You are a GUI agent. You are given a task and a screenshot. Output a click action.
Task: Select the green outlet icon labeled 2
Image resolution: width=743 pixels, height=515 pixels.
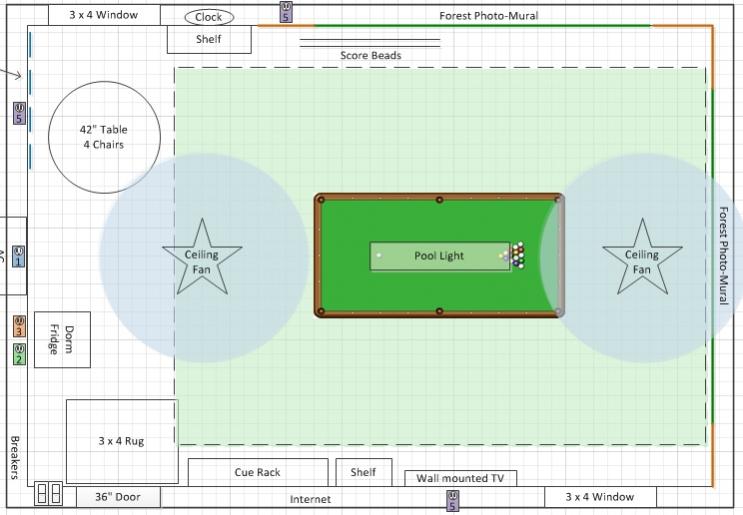click(19, 353)
